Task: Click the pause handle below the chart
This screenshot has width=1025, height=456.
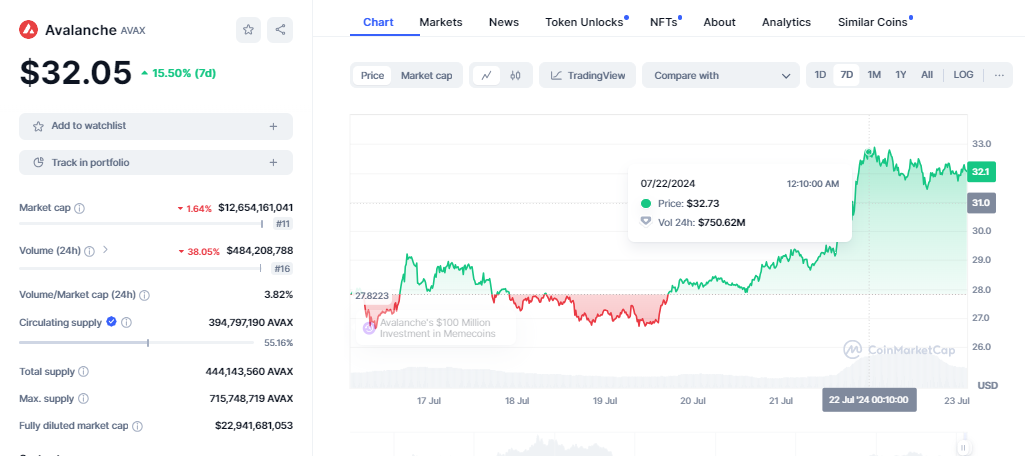Action: click(963, 447)
